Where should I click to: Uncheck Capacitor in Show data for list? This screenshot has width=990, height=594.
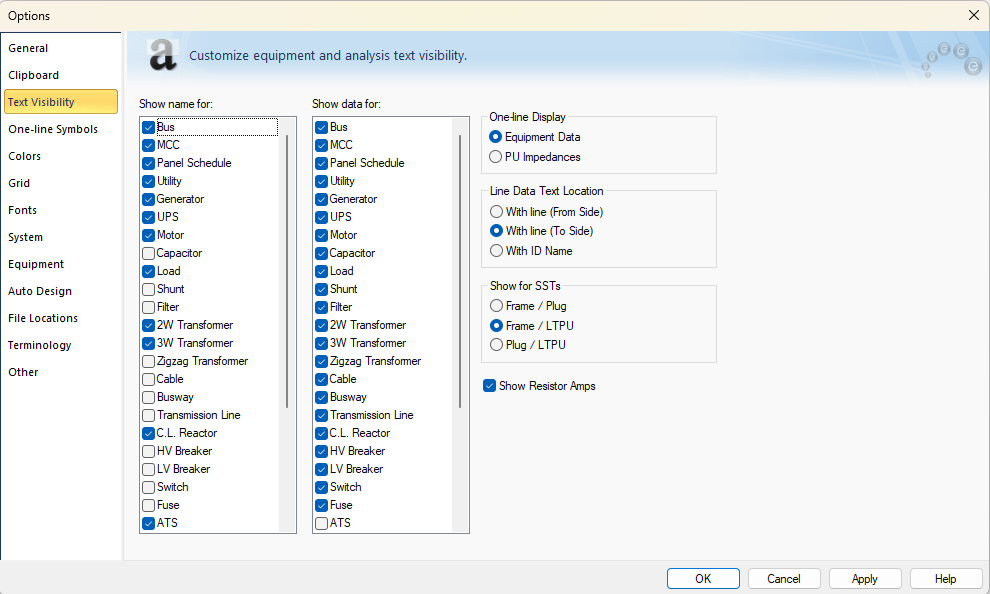click(321, 253)
